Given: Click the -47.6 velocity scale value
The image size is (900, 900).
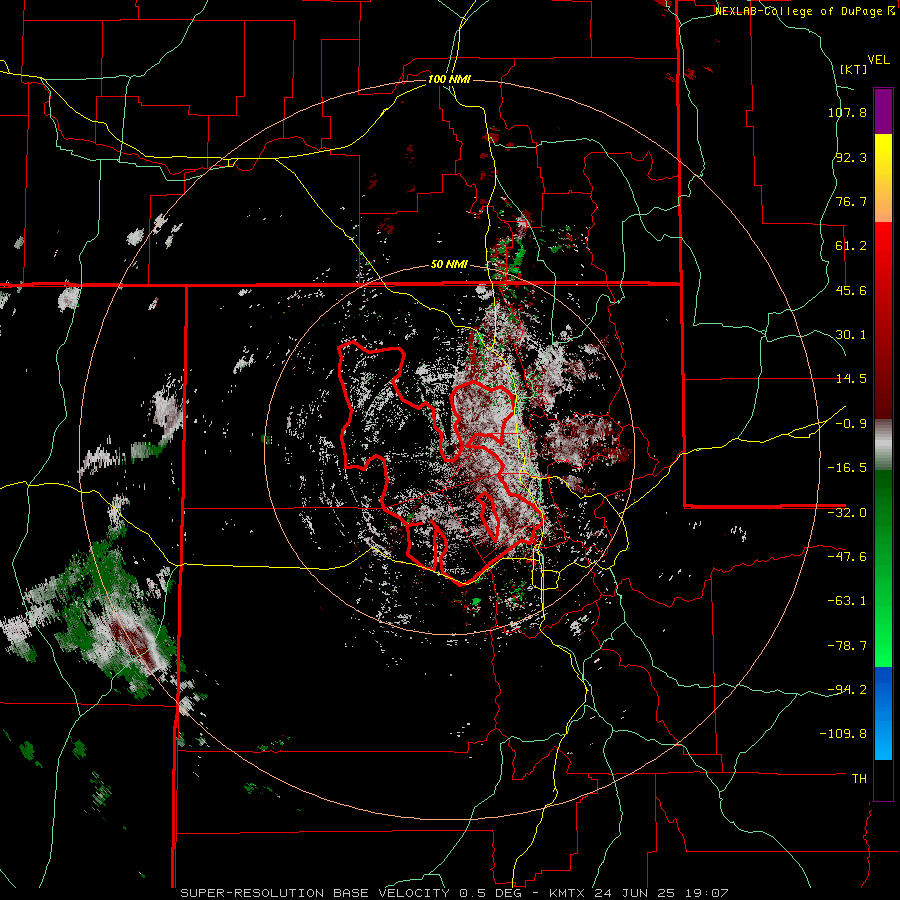Looking at the screenshot, I should click(x=847, y=557).
